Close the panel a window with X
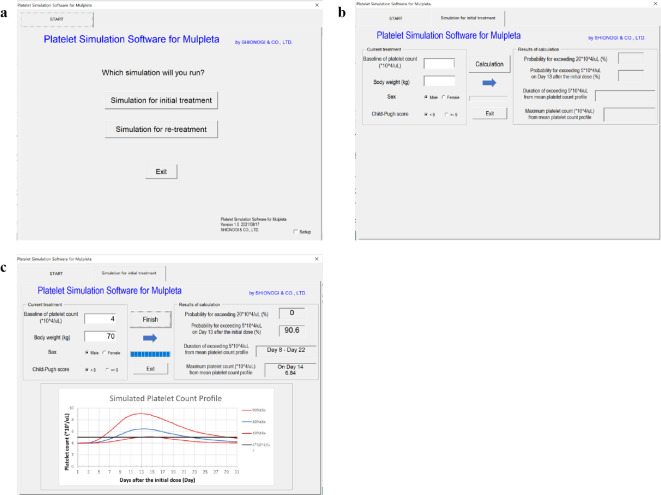The width and height of the screenshot is (661, 495). click(x=316, y=6)
